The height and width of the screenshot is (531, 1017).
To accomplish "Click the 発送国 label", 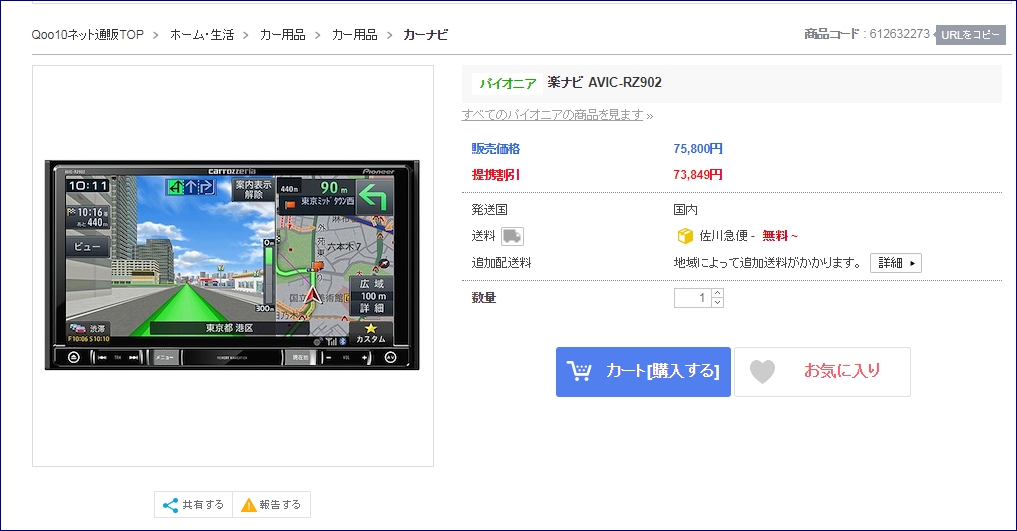I will pyautogui.click(x=490, y=209).
